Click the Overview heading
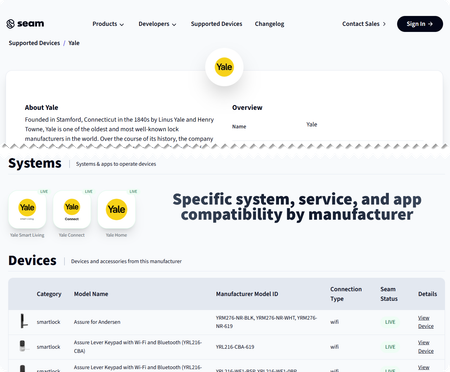The image size is (450, 372). tap(247, 108)
